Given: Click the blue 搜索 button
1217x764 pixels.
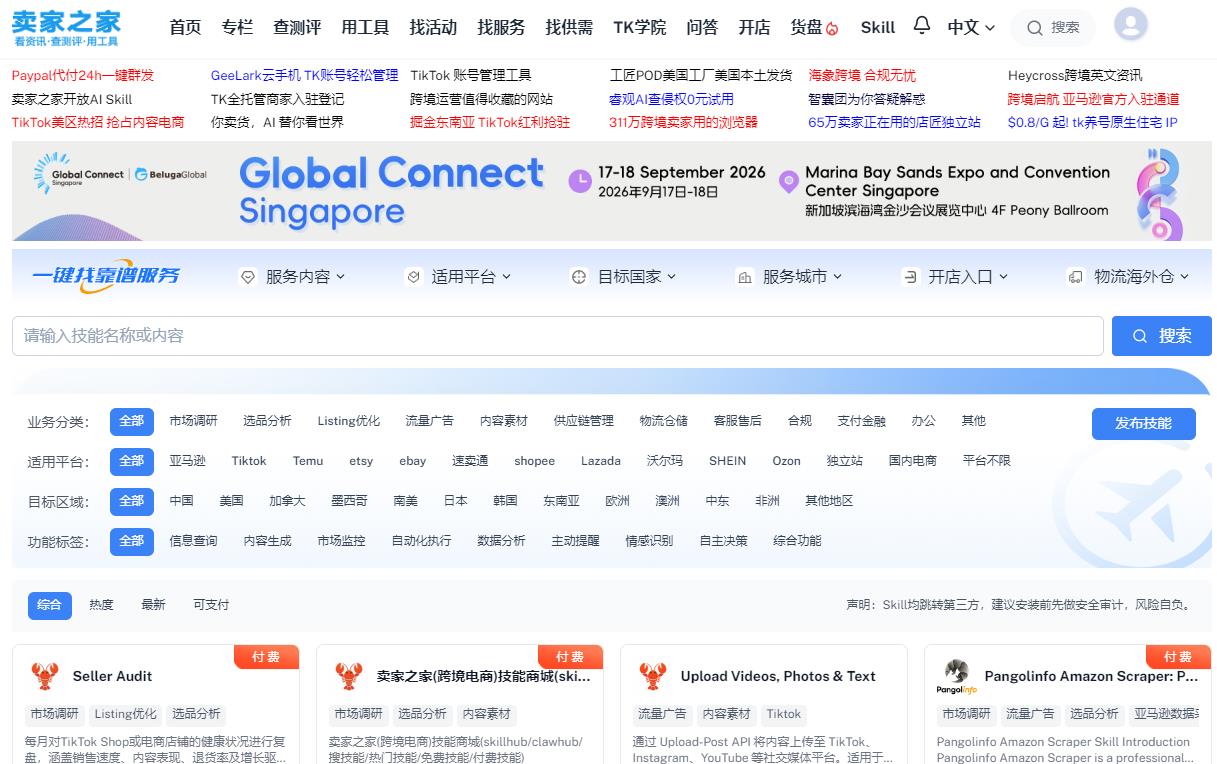Looking at the screenshot, I should click(1161, 336).
